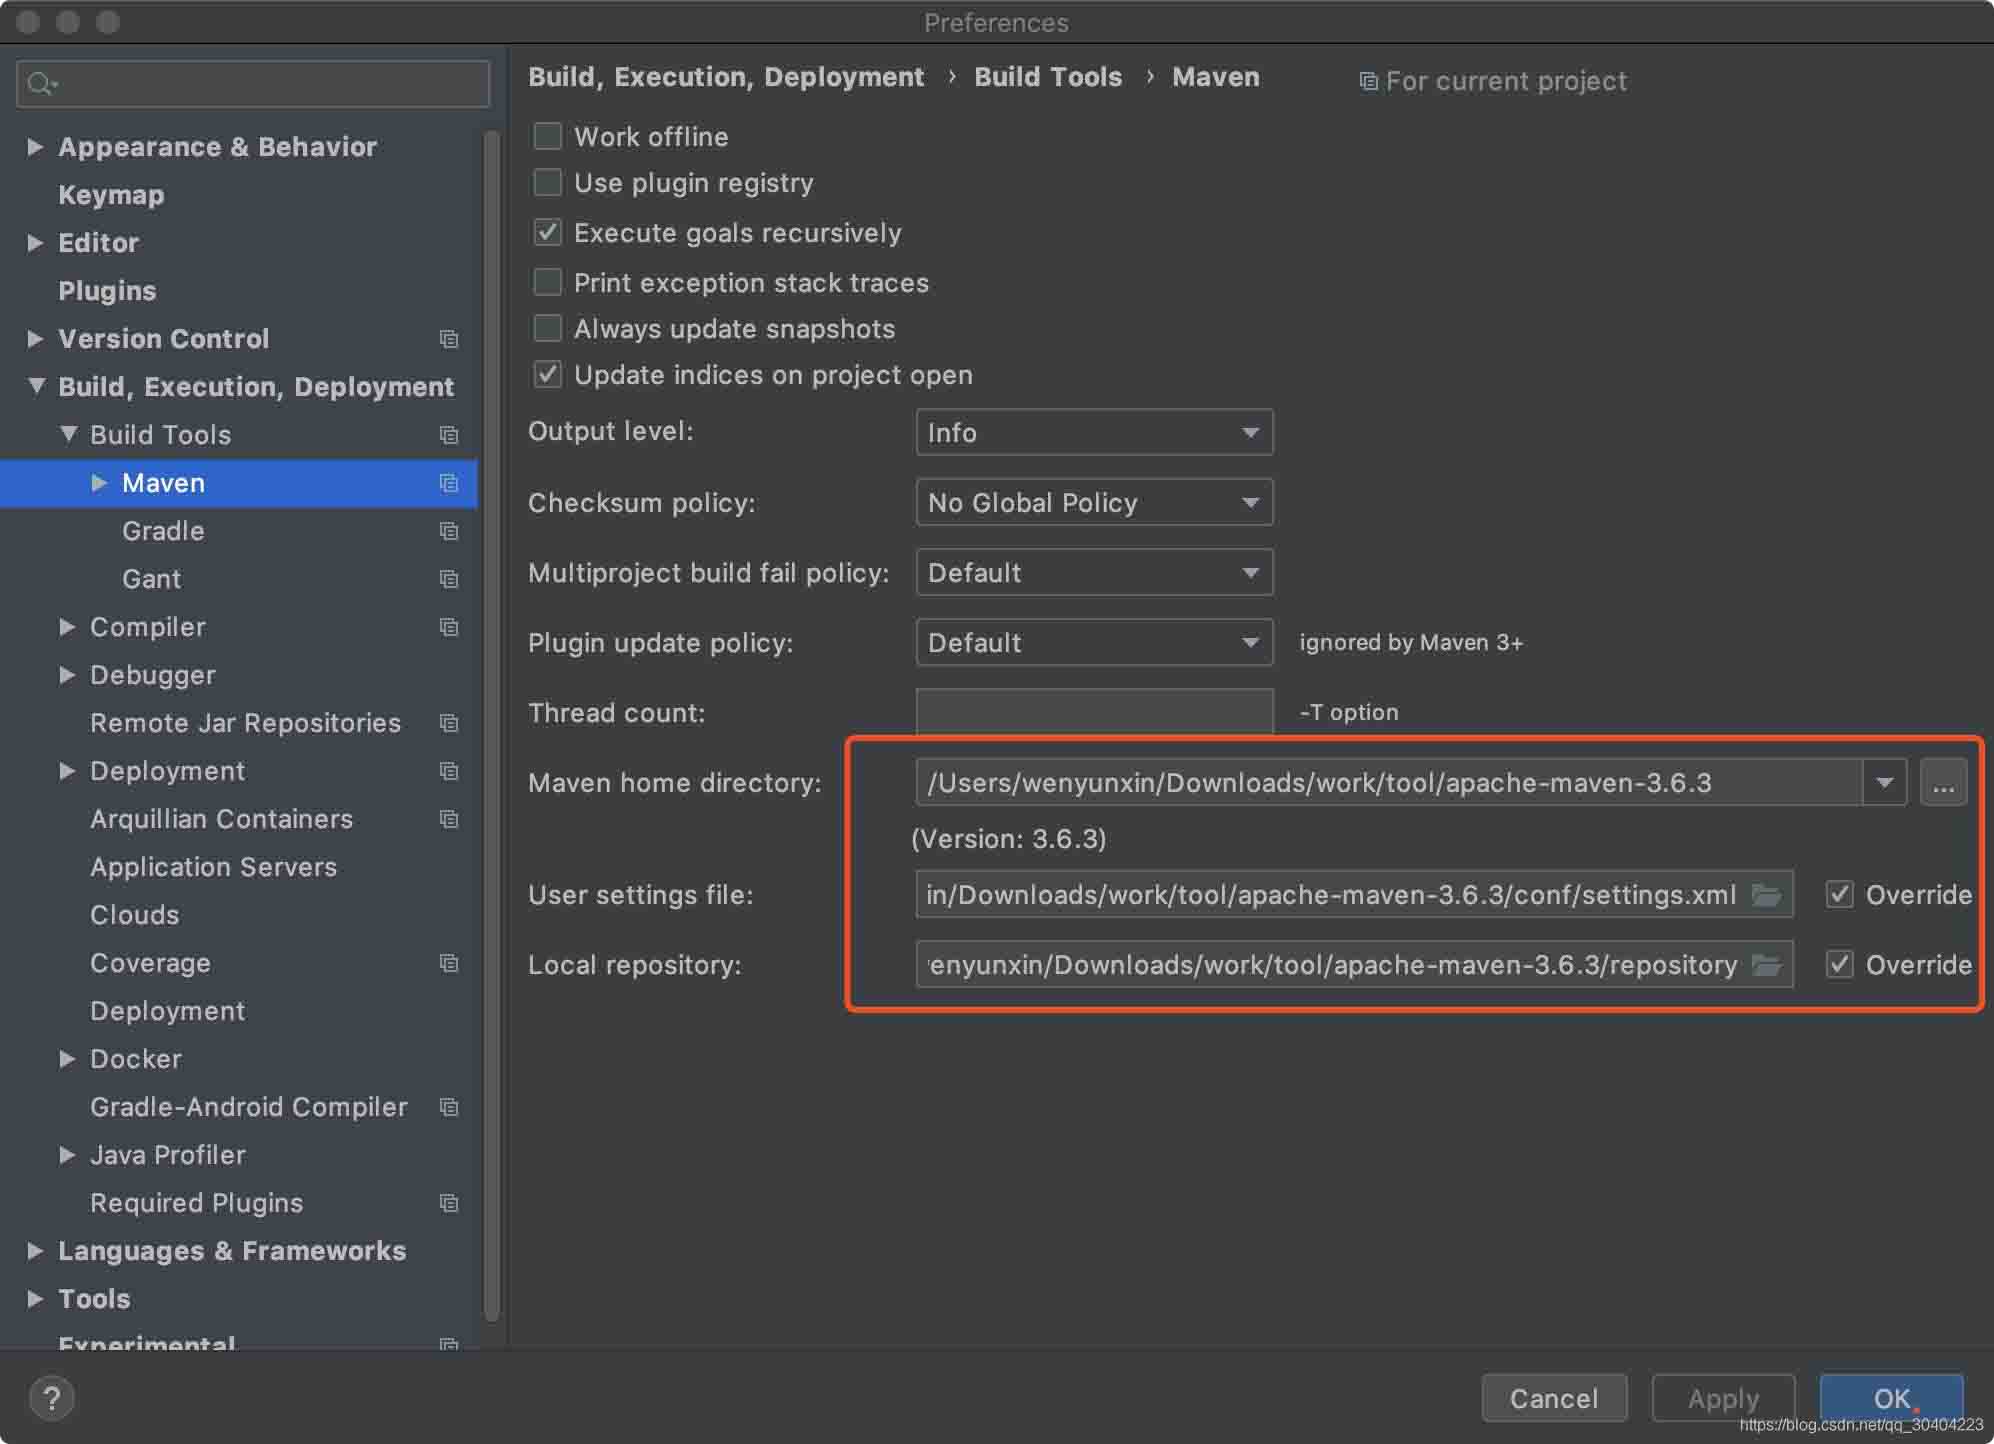Click project-level icon next to Gradle-Android Compiler
Image resolution: width=1994 pixels, height=1444 pixels.
pos(449,1107)
